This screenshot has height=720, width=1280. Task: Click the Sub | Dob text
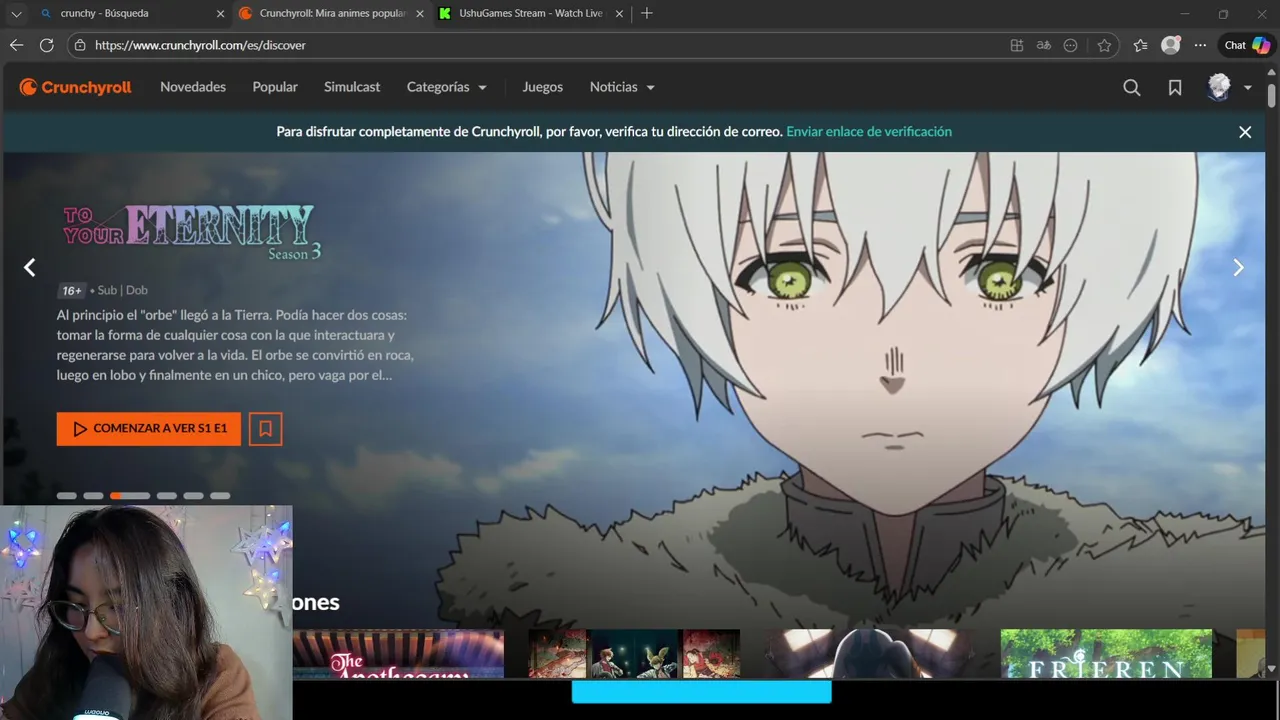tap(123, 291)
